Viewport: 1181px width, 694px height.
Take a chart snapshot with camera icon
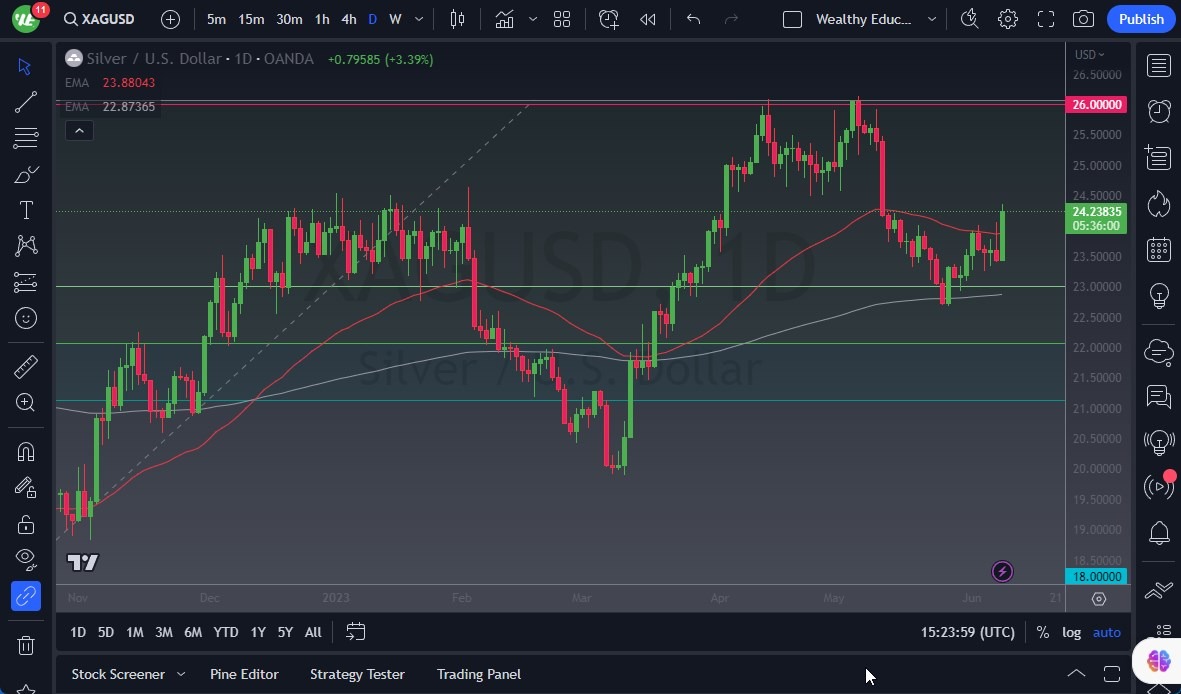1083,19
